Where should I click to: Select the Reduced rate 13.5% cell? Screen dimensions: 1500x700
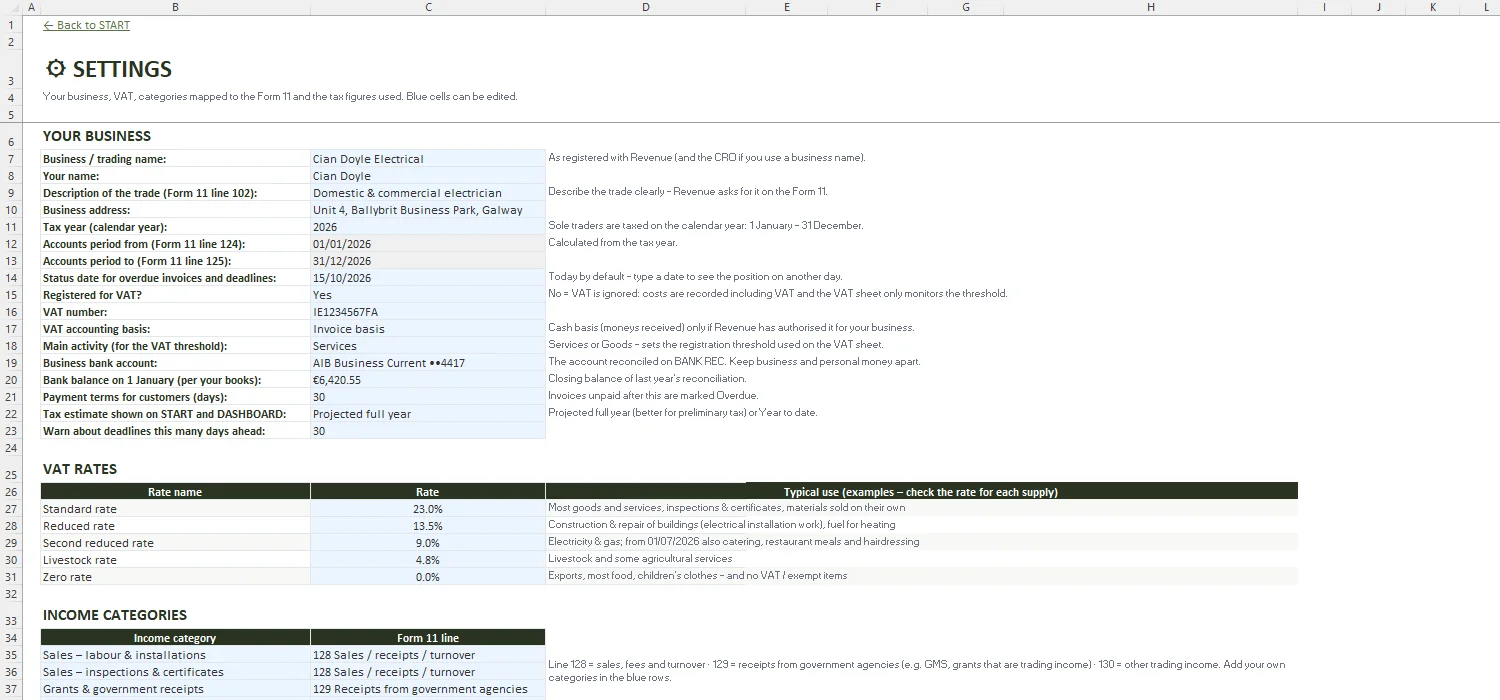point(428,526)
